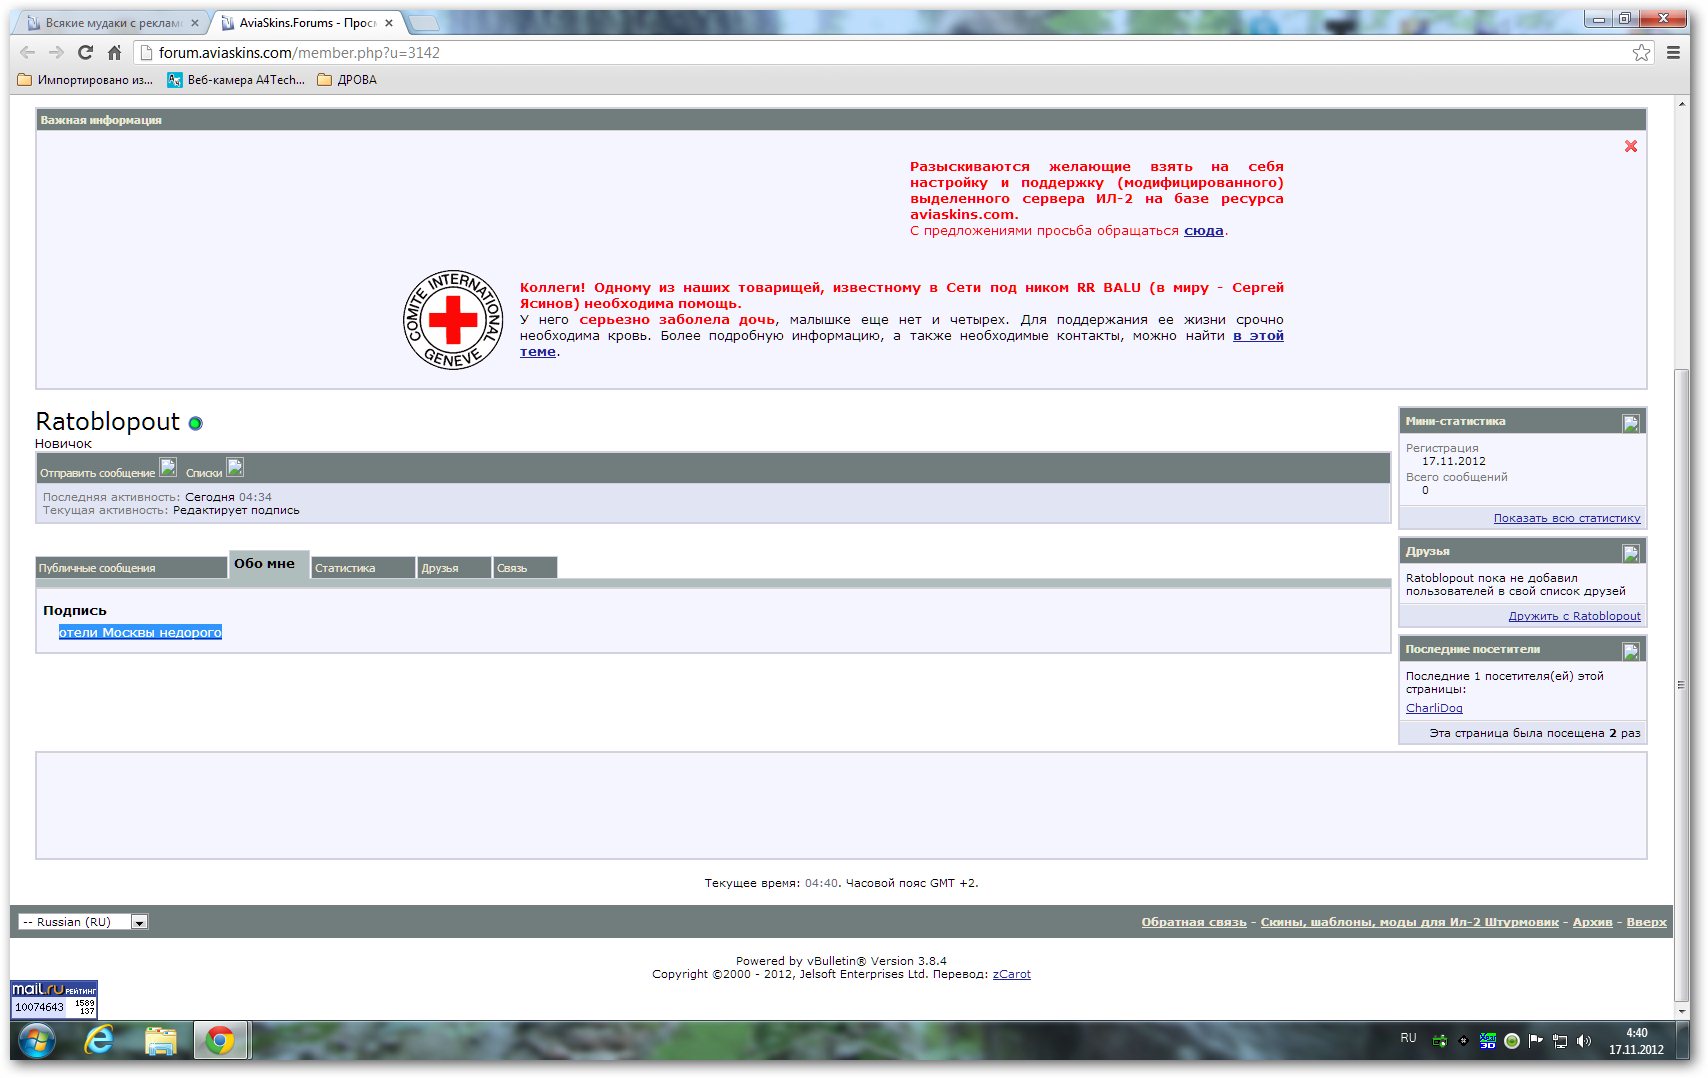Image resolution: width=1708 pixels, height=1078 pixels.
Task: Switch to the Связь tab
Action: coord(525,568)
